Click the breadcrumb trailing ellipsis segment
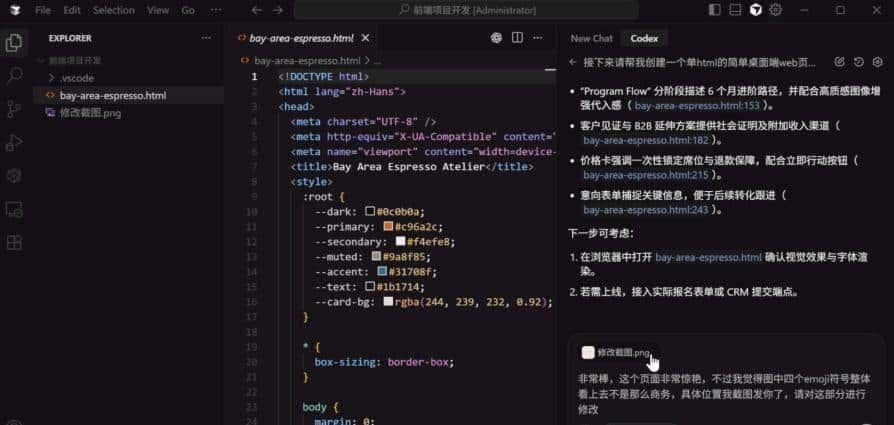Image resolution: width=894 pixels, height=425 pixels. click(x=377, y=60)
